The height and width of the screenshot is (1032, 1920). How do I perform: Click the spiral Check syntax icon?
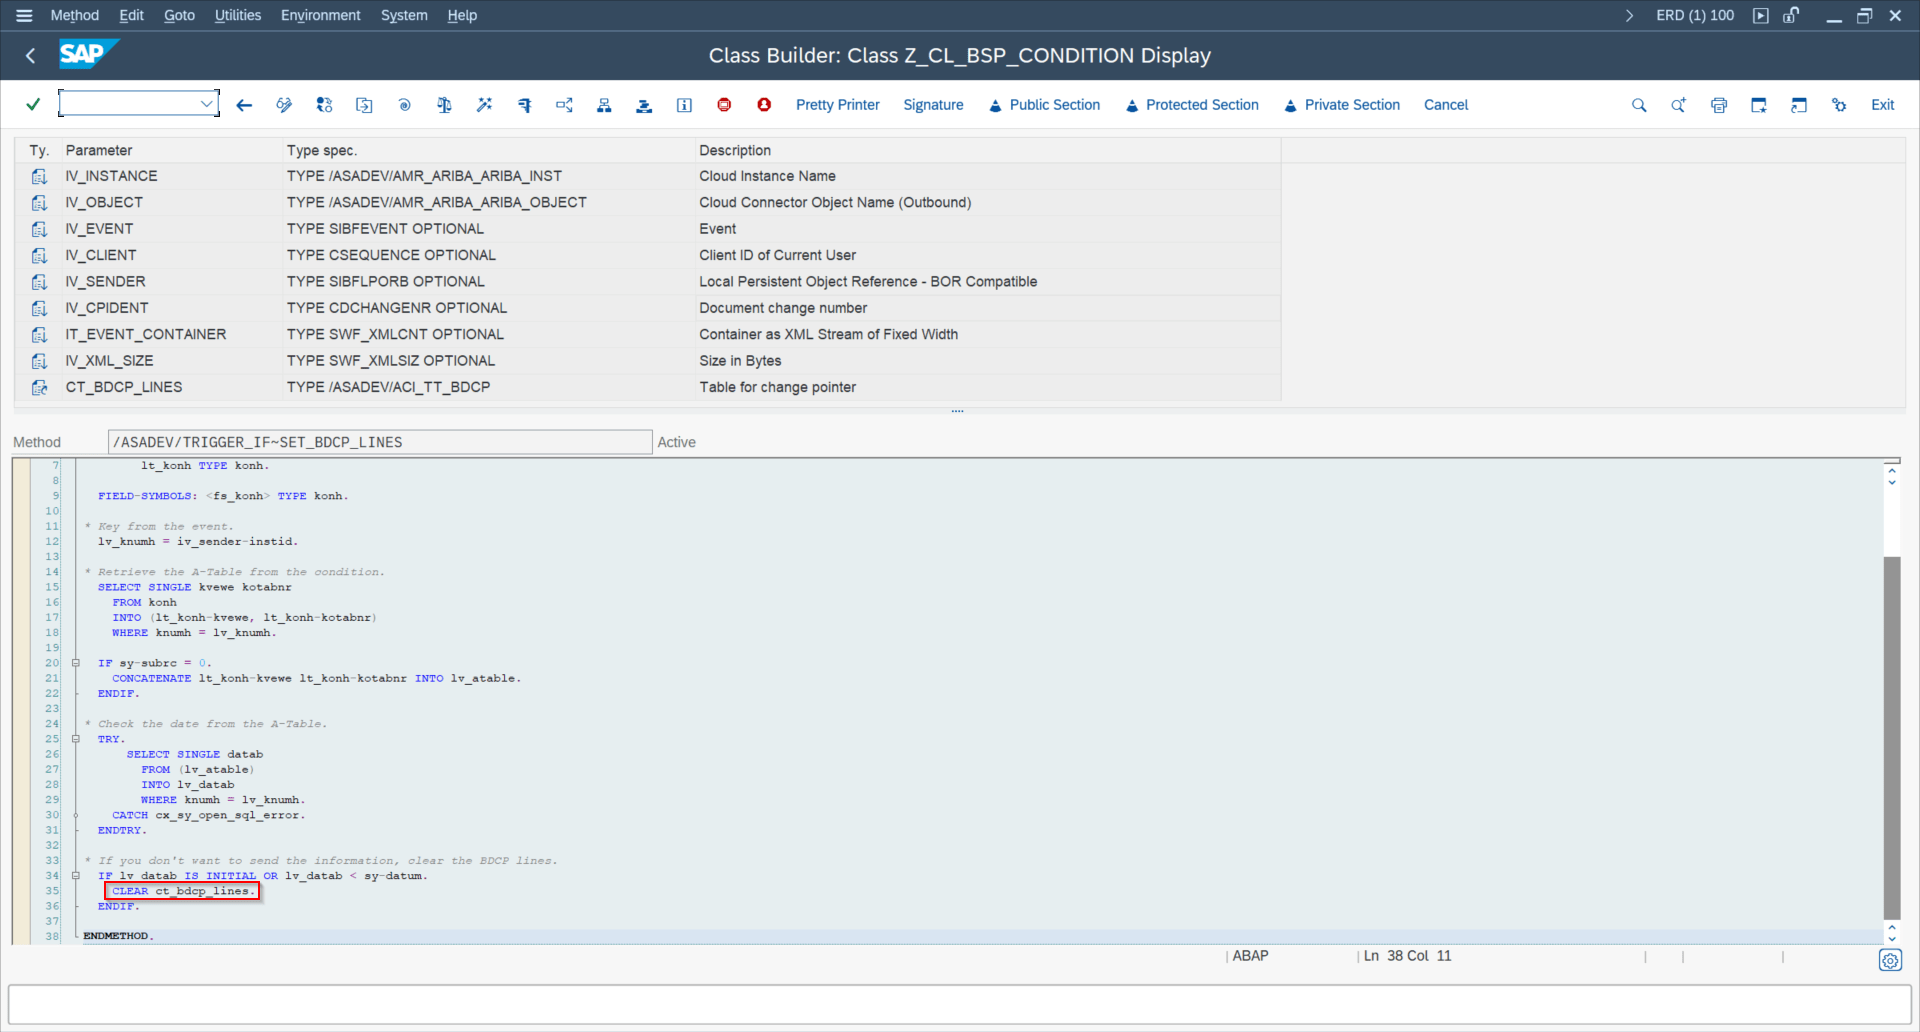(x=404, y=105)
